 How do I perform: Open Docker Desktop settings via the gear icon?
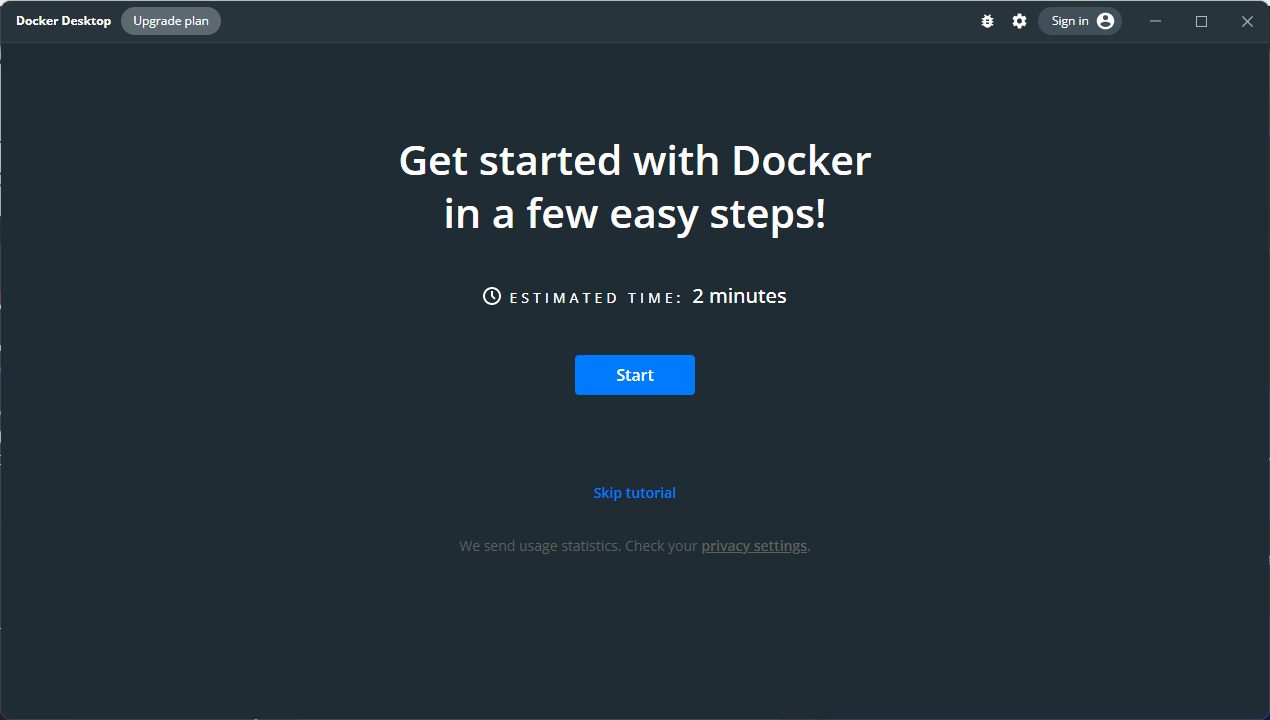1019,20
